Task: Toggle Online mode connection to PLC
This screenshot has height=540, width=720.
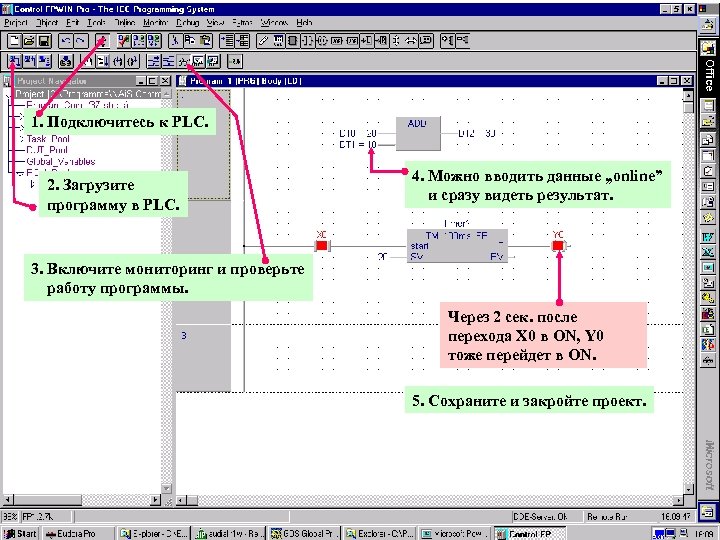Action: click(x=102, y=41)
